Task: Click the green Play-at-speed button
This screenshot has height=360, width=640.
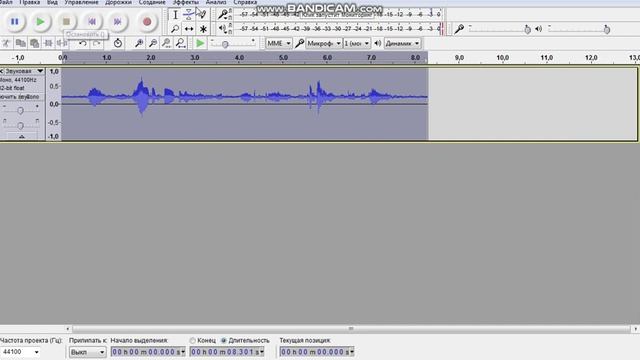Action: pos(200,43)
